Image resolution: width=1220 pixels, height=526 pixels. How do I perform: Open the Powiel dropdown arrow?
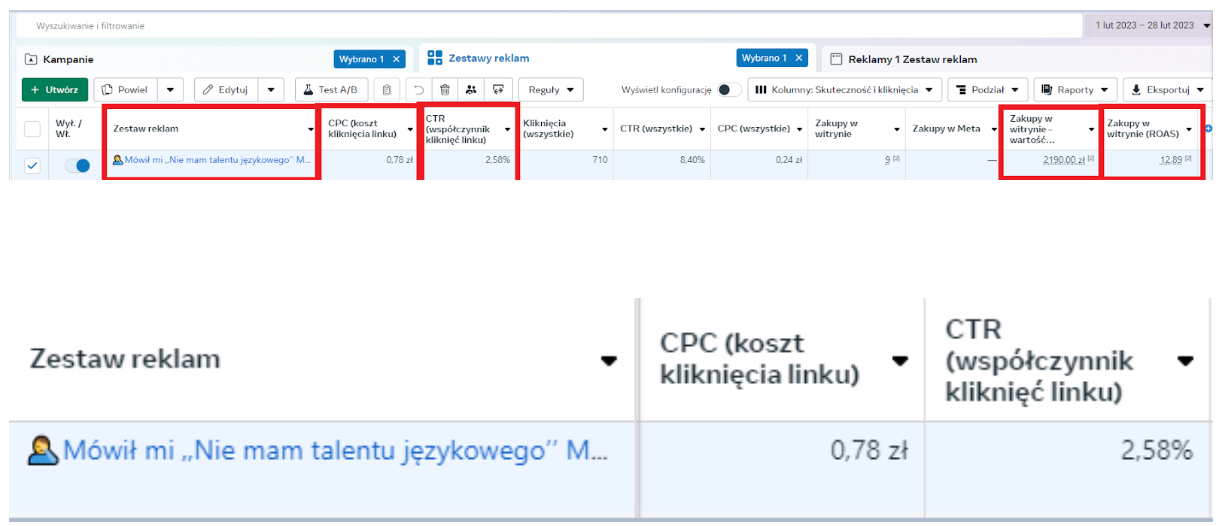point(169,89)
